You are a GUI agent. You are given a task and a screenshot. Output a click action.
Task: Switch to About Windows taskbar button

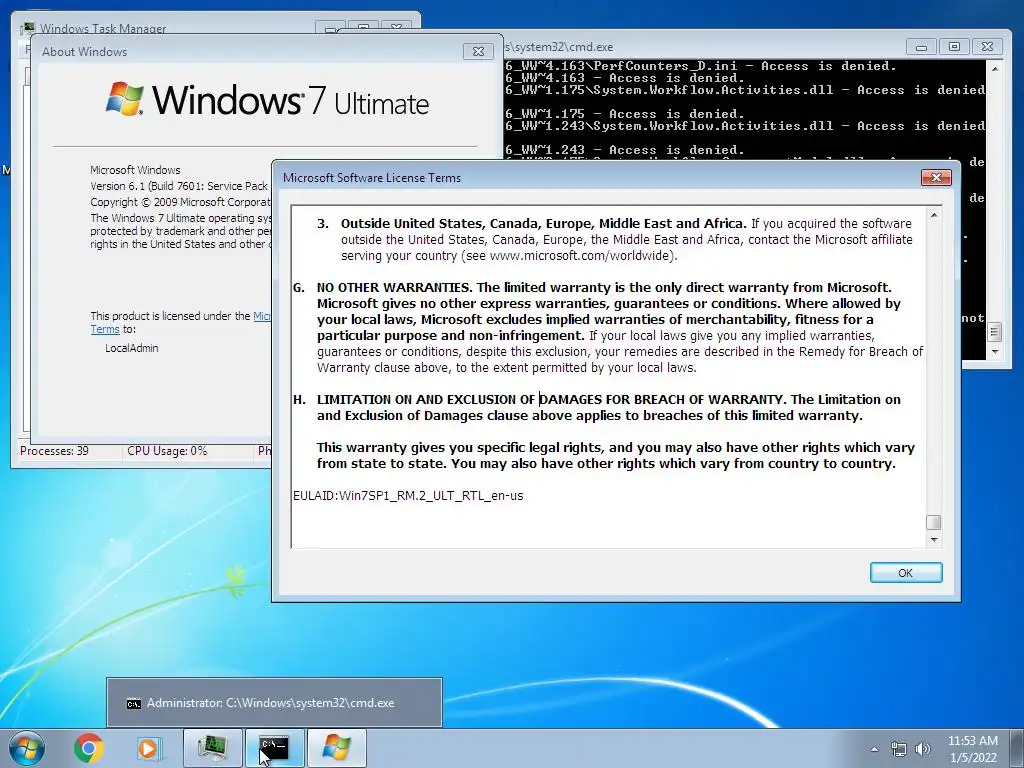(336, 748)
